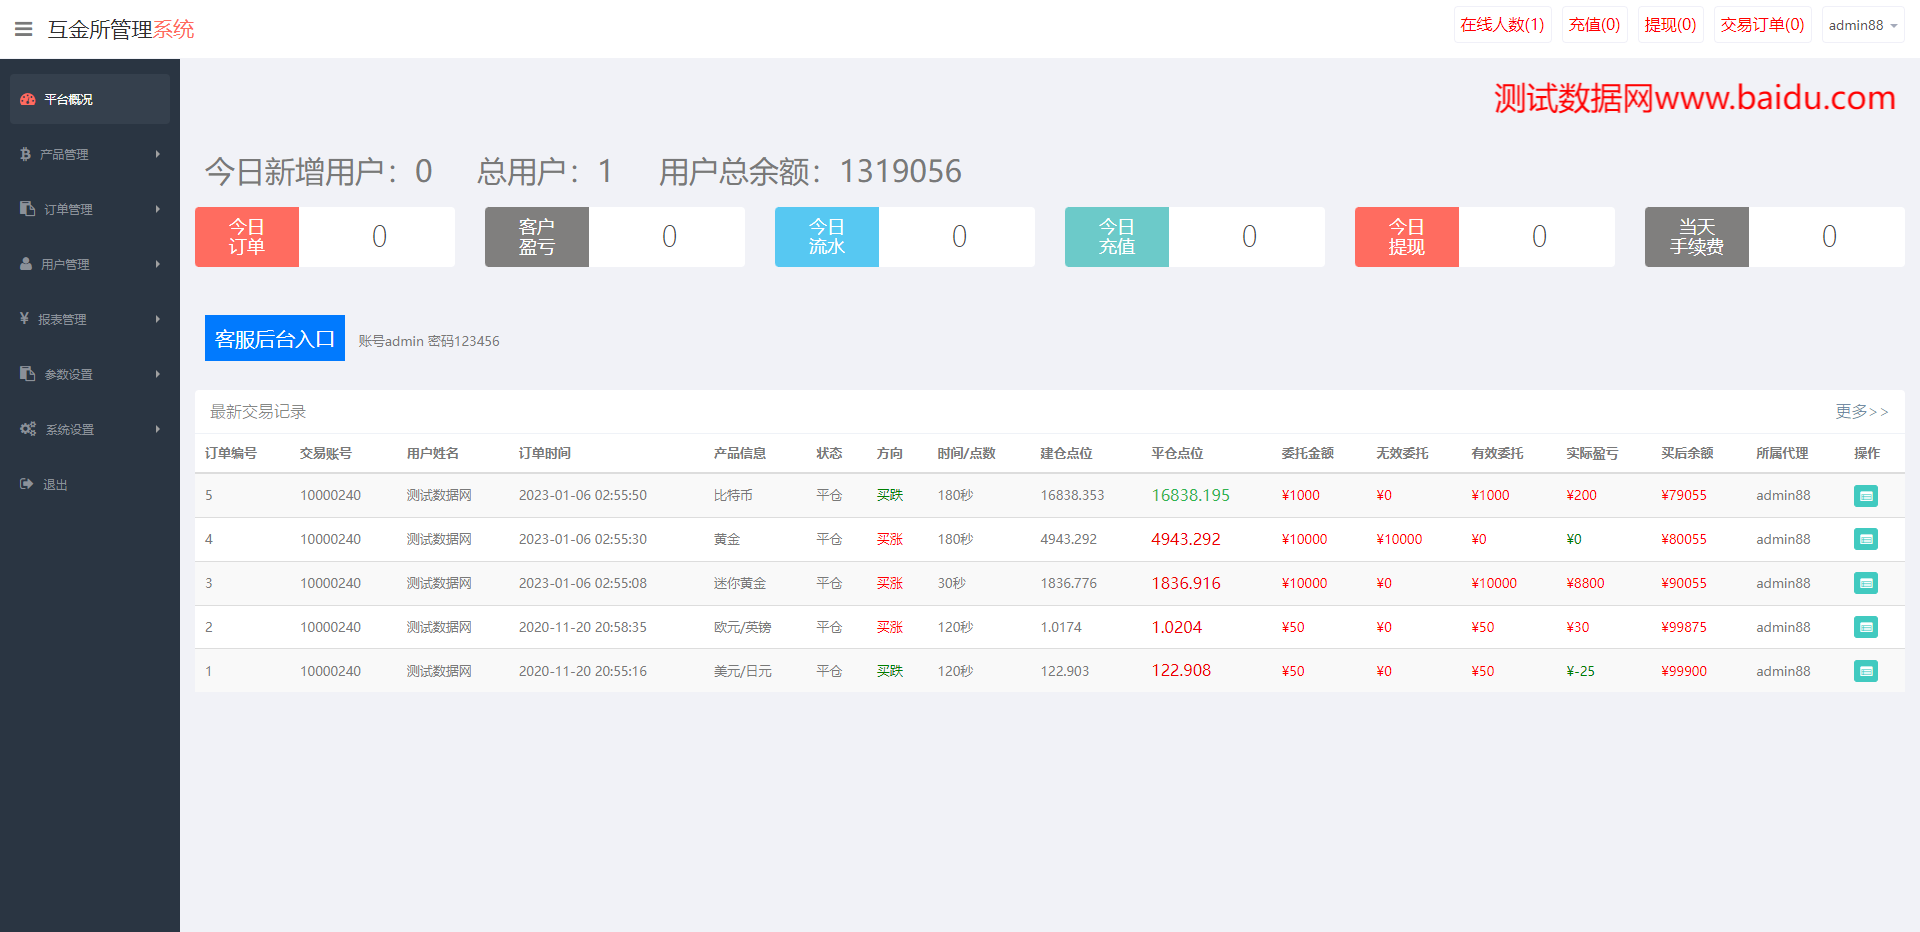The height and width of the screenshot is (932, 1920).
Task: Click the 客服后台入口 button
Action: (x=274, y=338)
